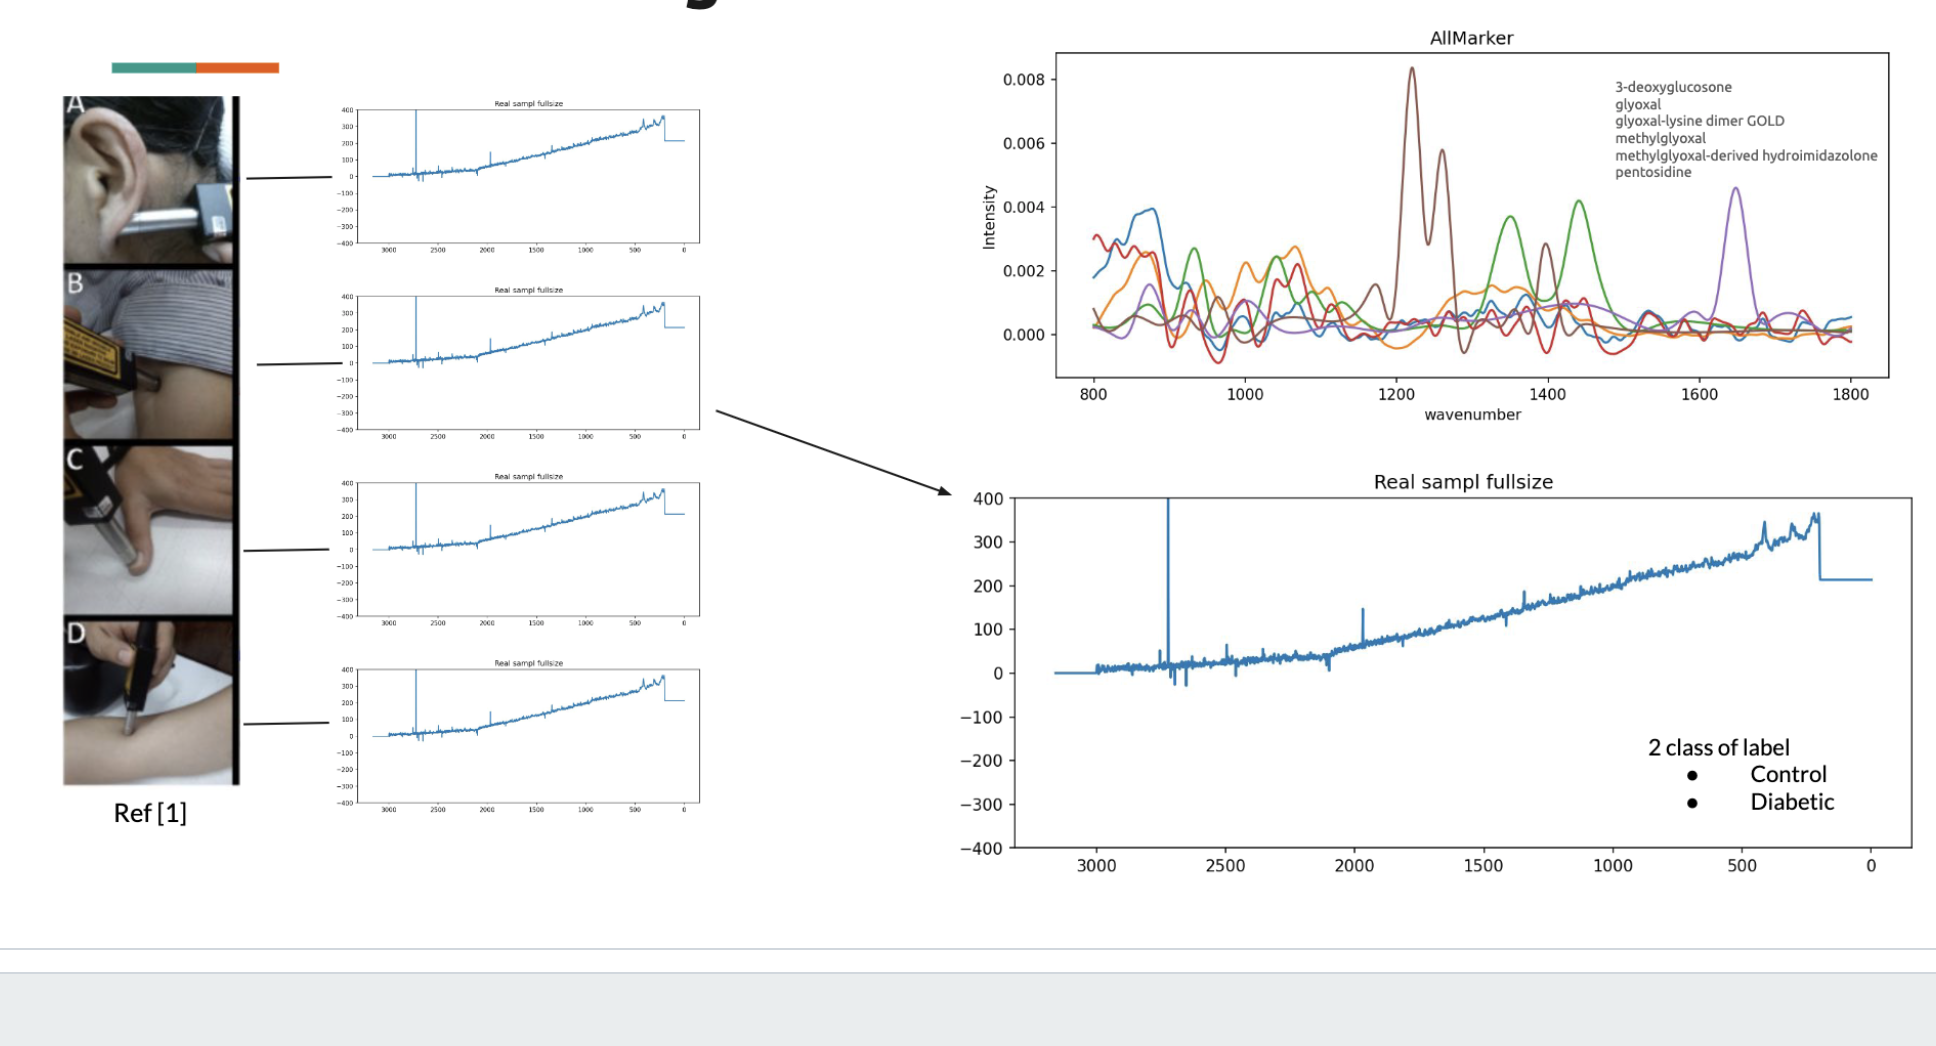Select the teal segment of the title bar
Screen dimensions: 1936x1046
[153, 68]
